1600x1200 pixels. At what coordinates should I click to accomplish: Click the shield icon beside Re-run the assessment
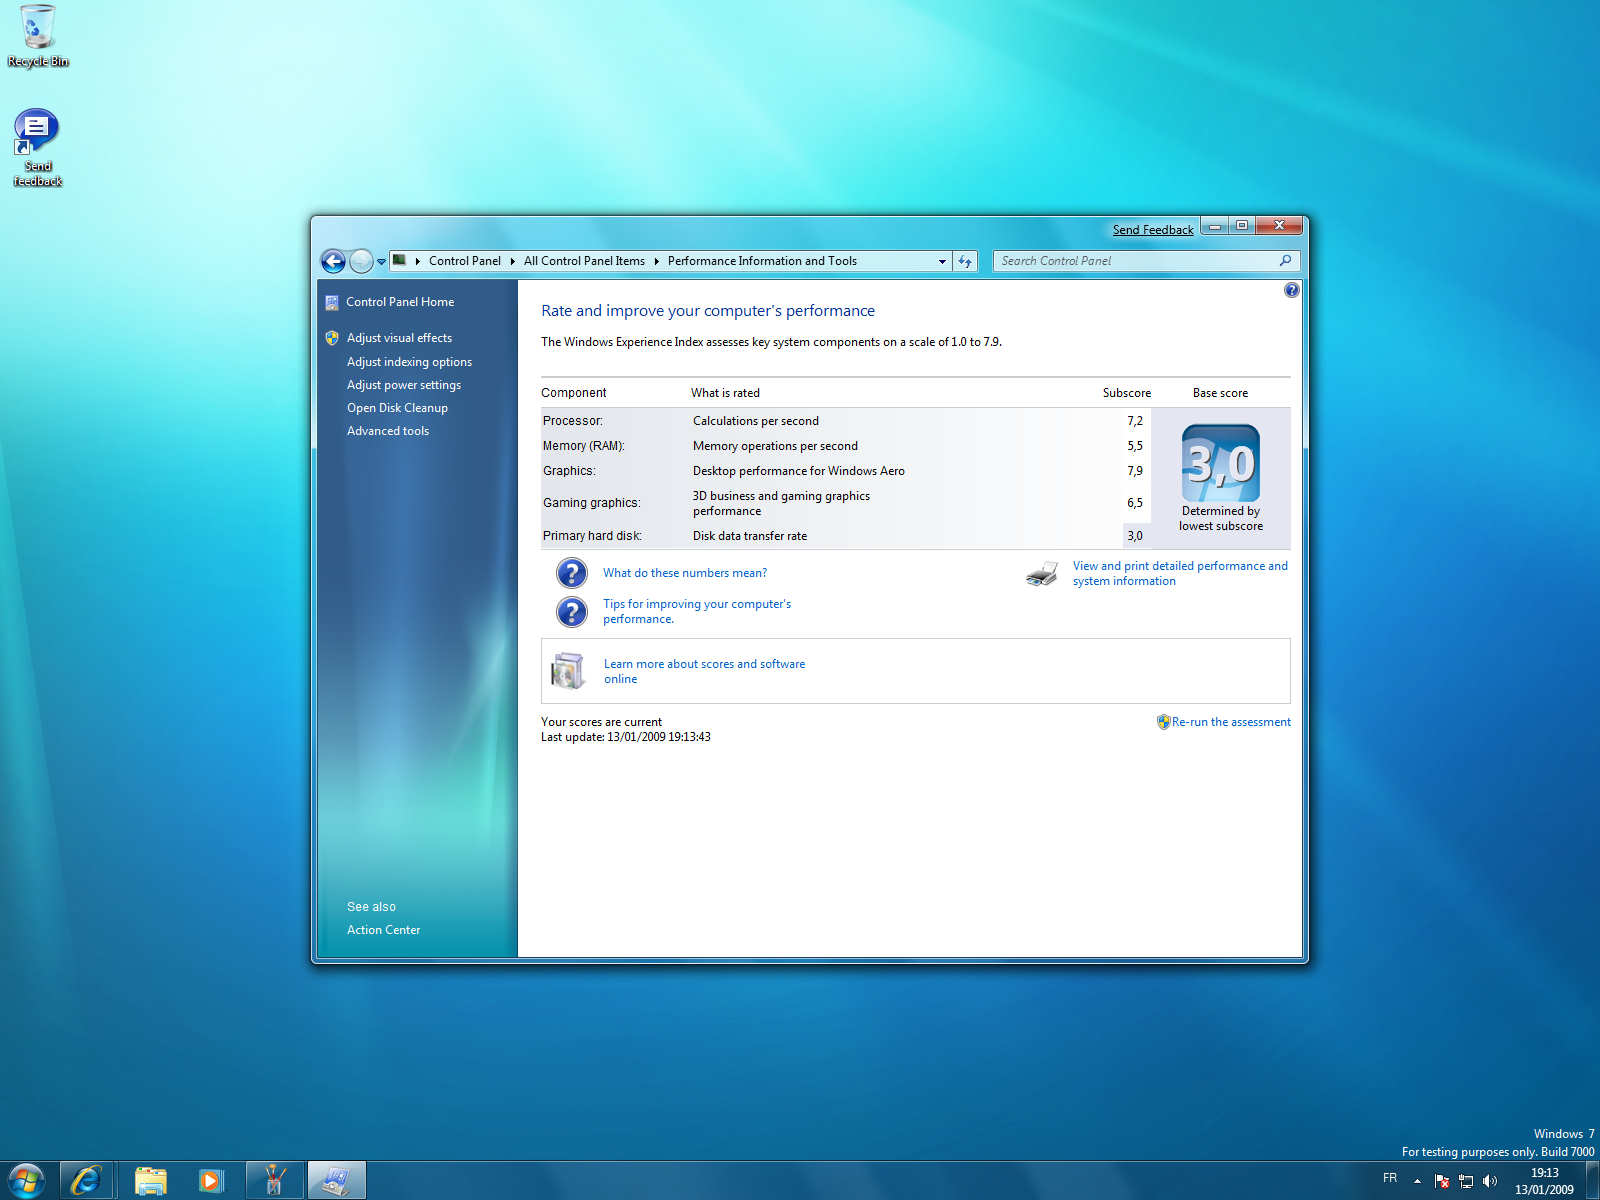pyautogui.click(x=1163, y=722)
